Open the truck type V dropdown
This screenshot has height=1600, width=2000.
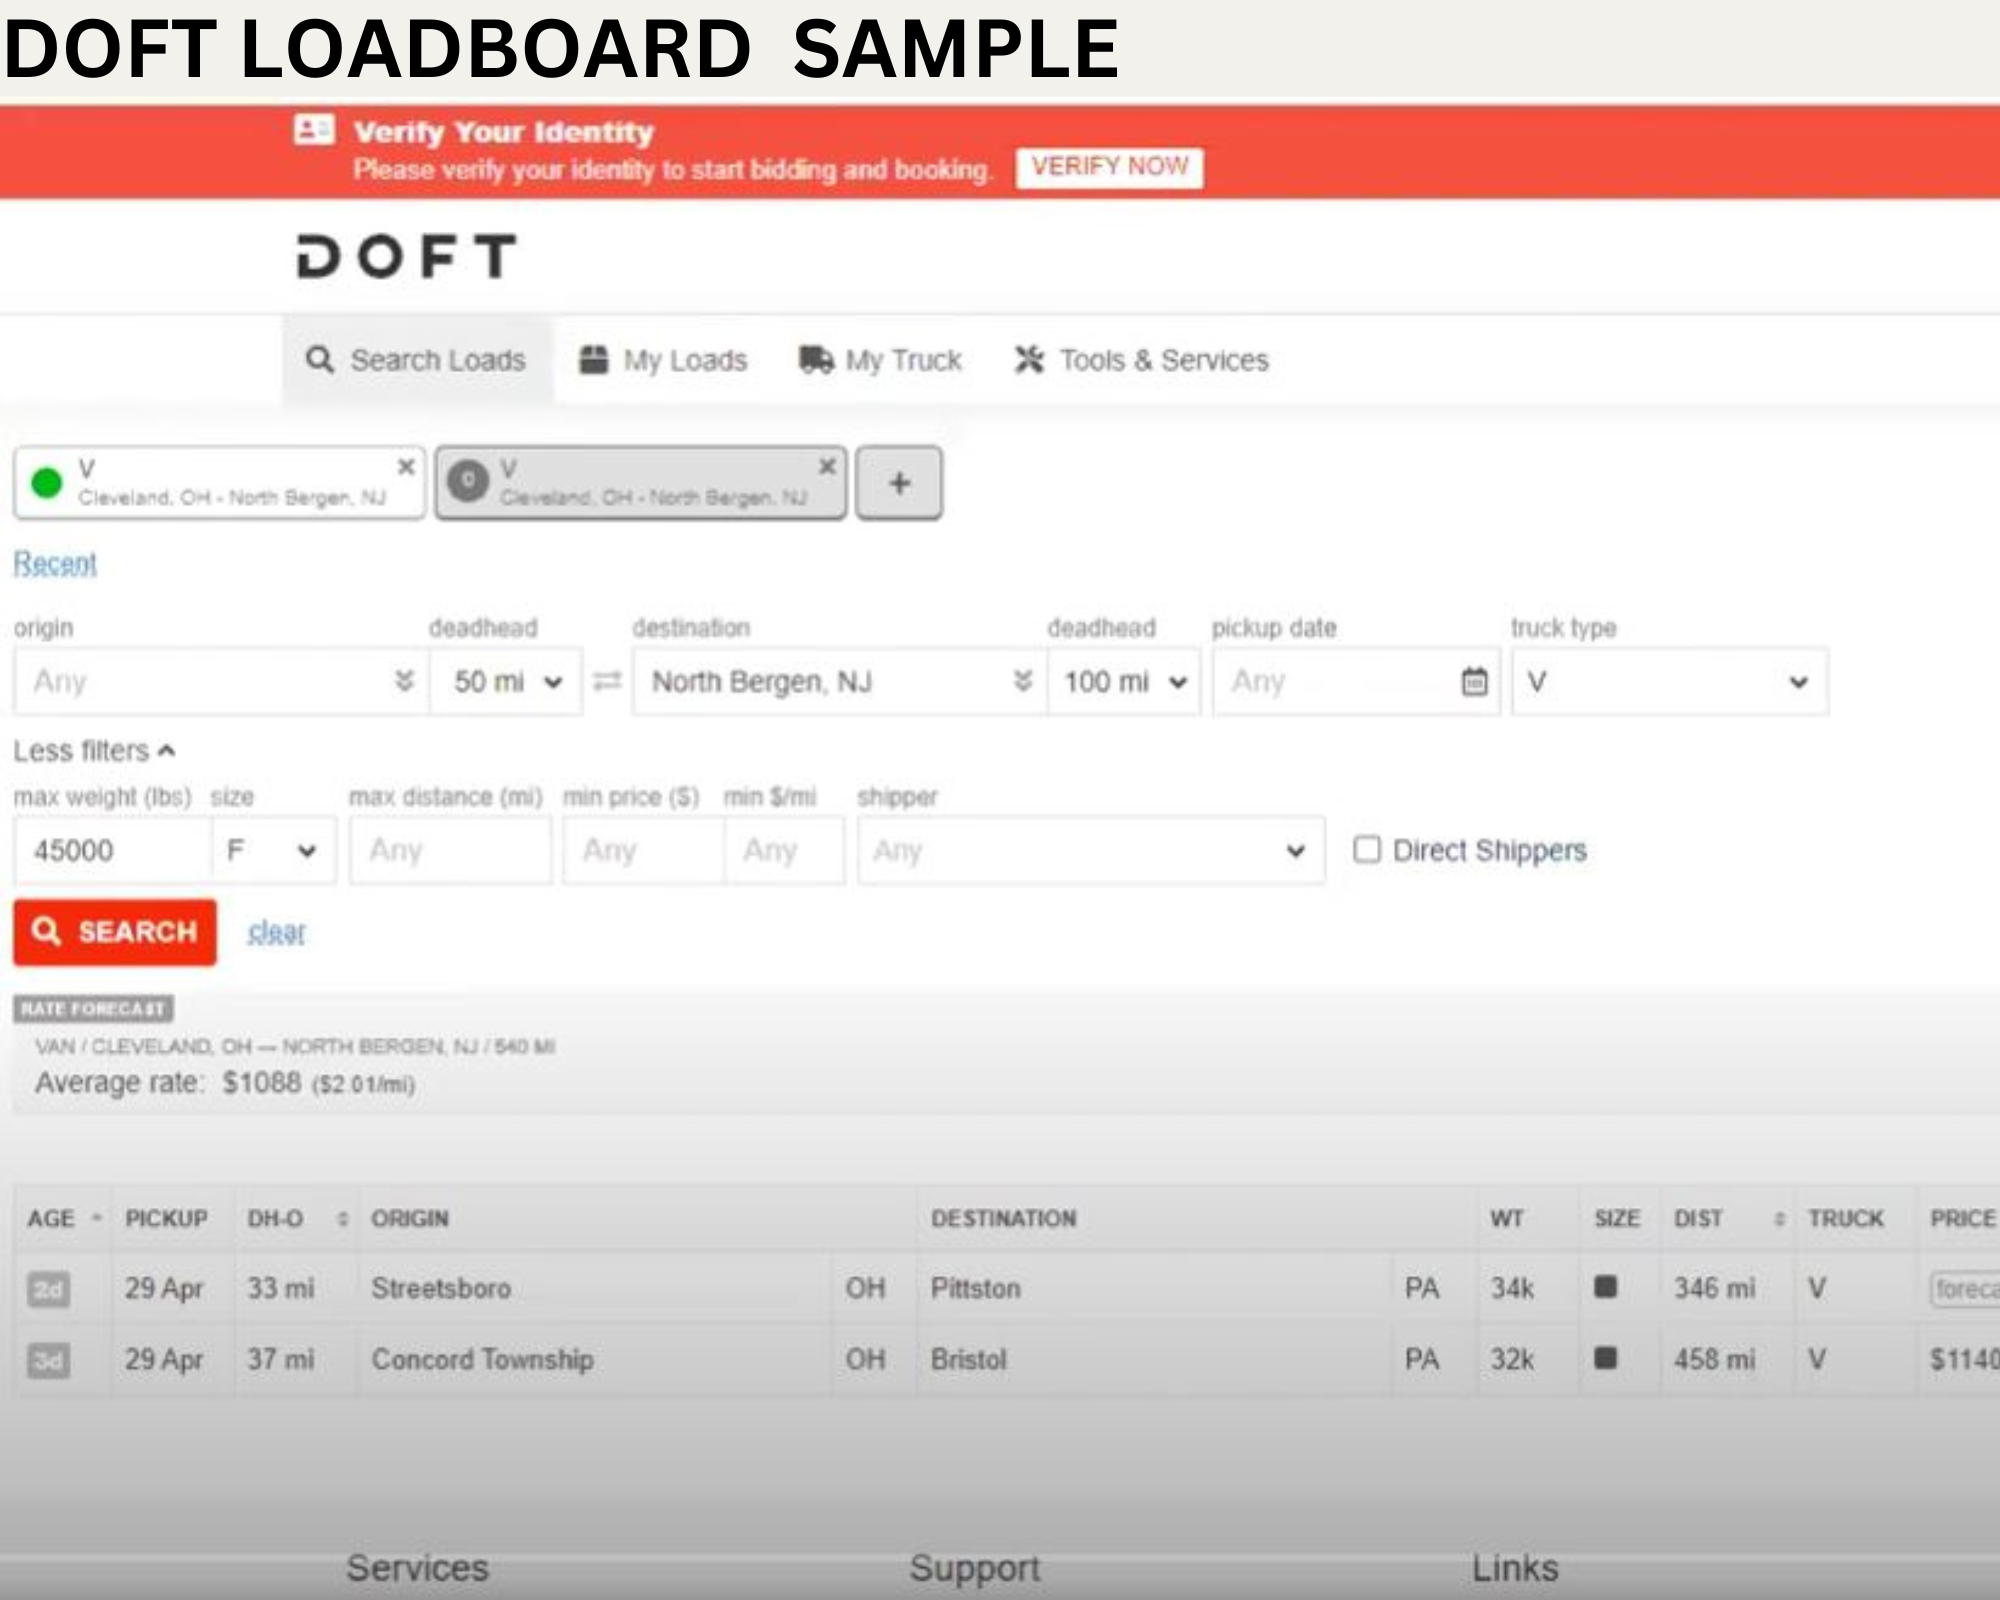pyautogui.click(x=1669, y=682)
